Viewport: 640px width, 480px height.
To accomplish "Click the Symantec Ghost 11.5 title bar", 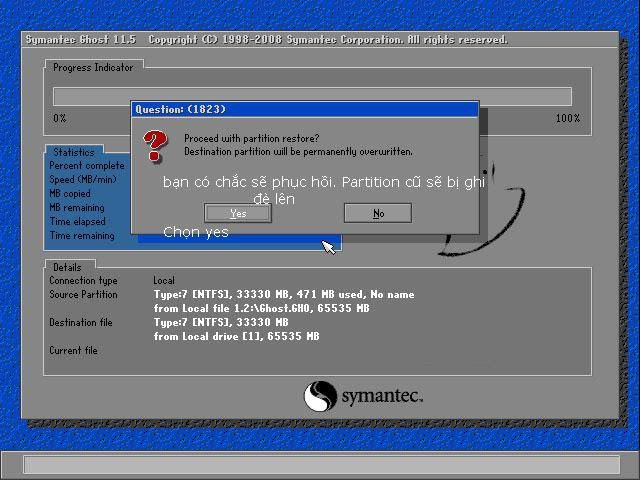I will 265,40.
